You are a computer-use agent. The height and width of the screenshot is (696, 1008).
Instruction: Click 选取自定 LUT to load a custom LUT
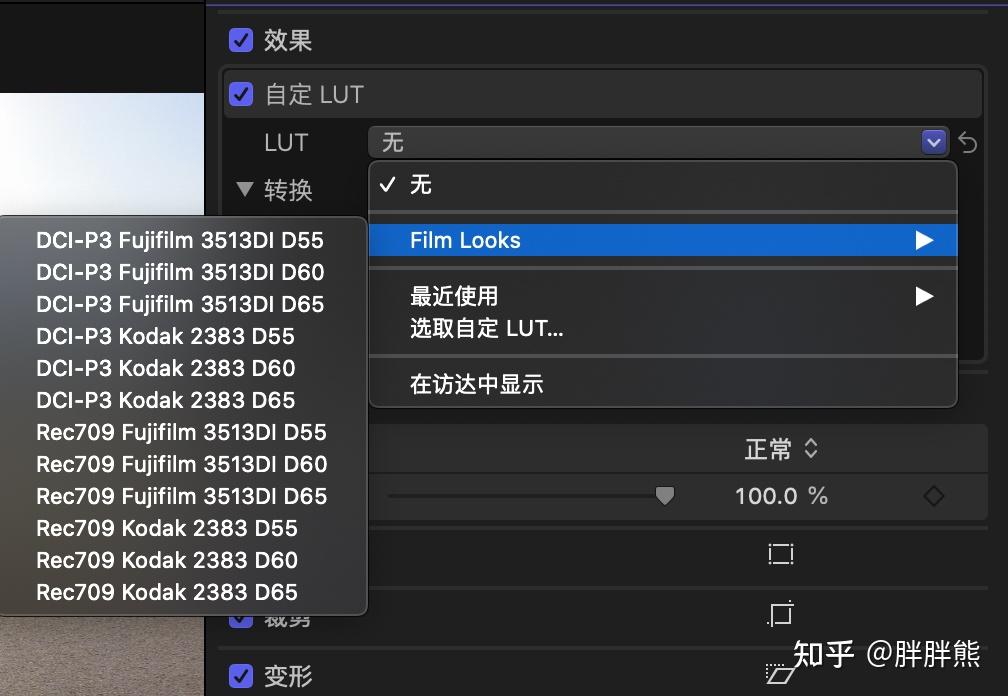click(x=487, y=328)
